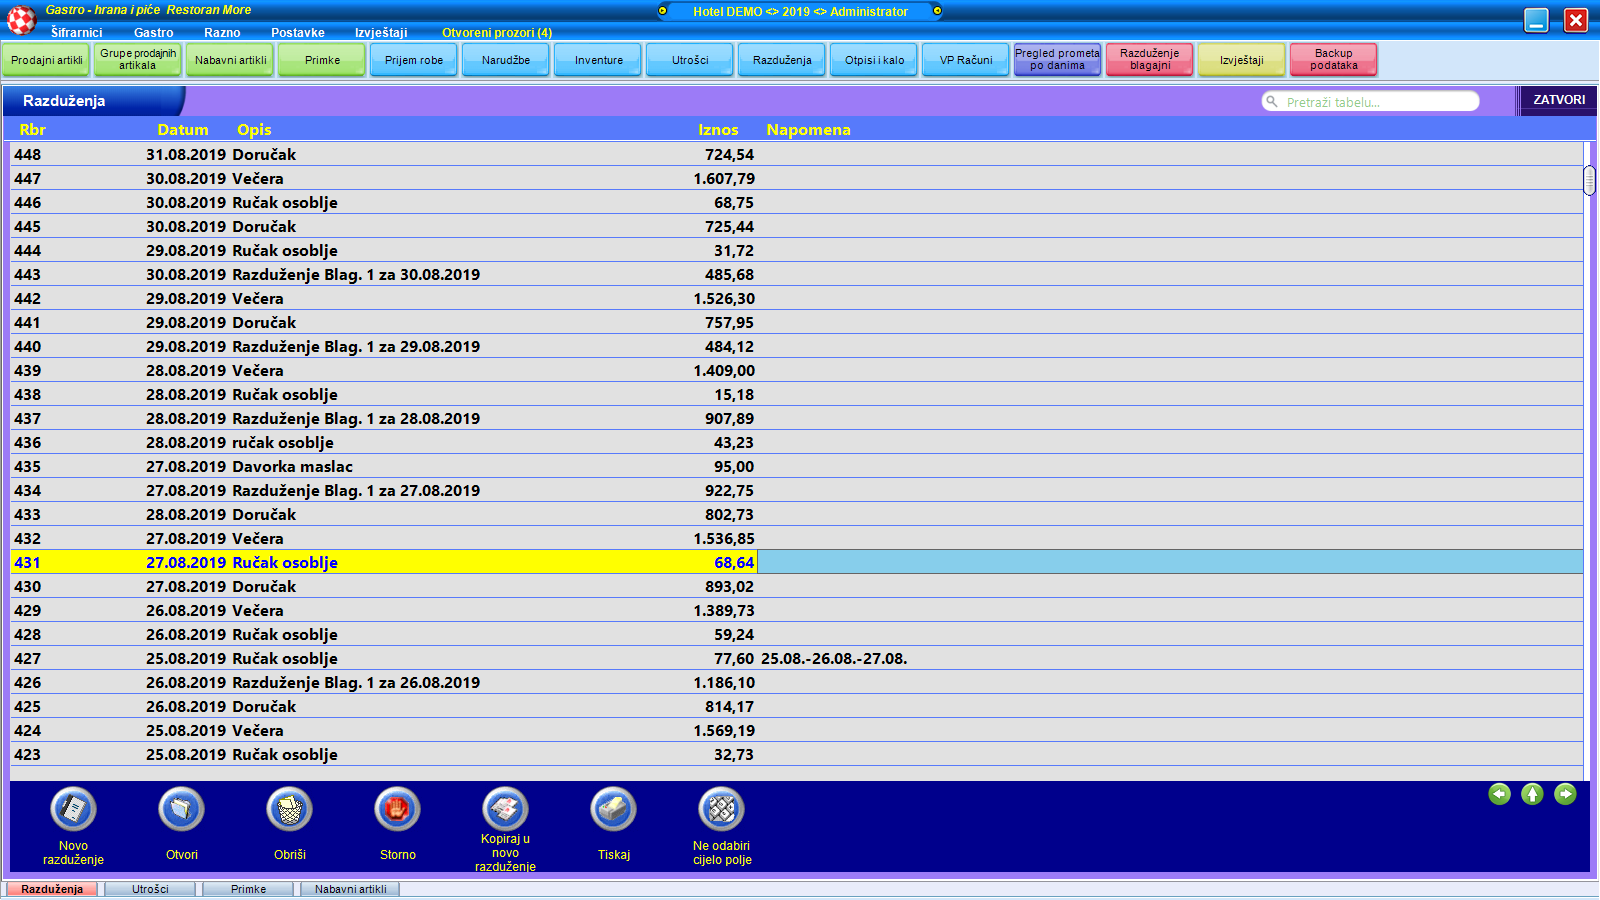Click the green up arrow icon
1600x900 pixels.
click(x=1532, y=794)
